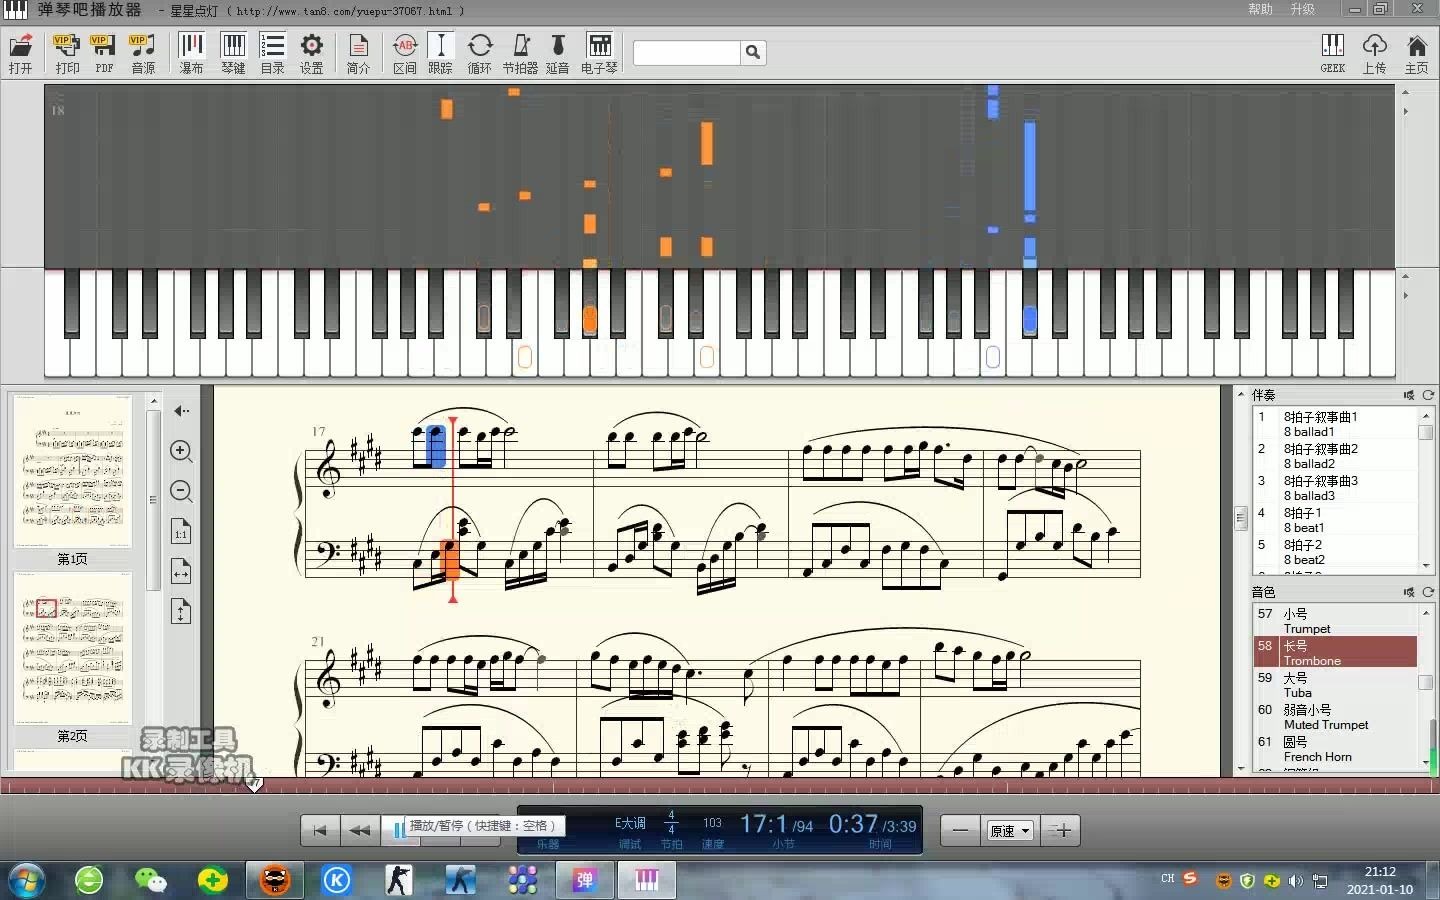Choose accompaniment 8 ballad3
The width and height of the screenshot is (1440, 900).
click(1335, 488)
